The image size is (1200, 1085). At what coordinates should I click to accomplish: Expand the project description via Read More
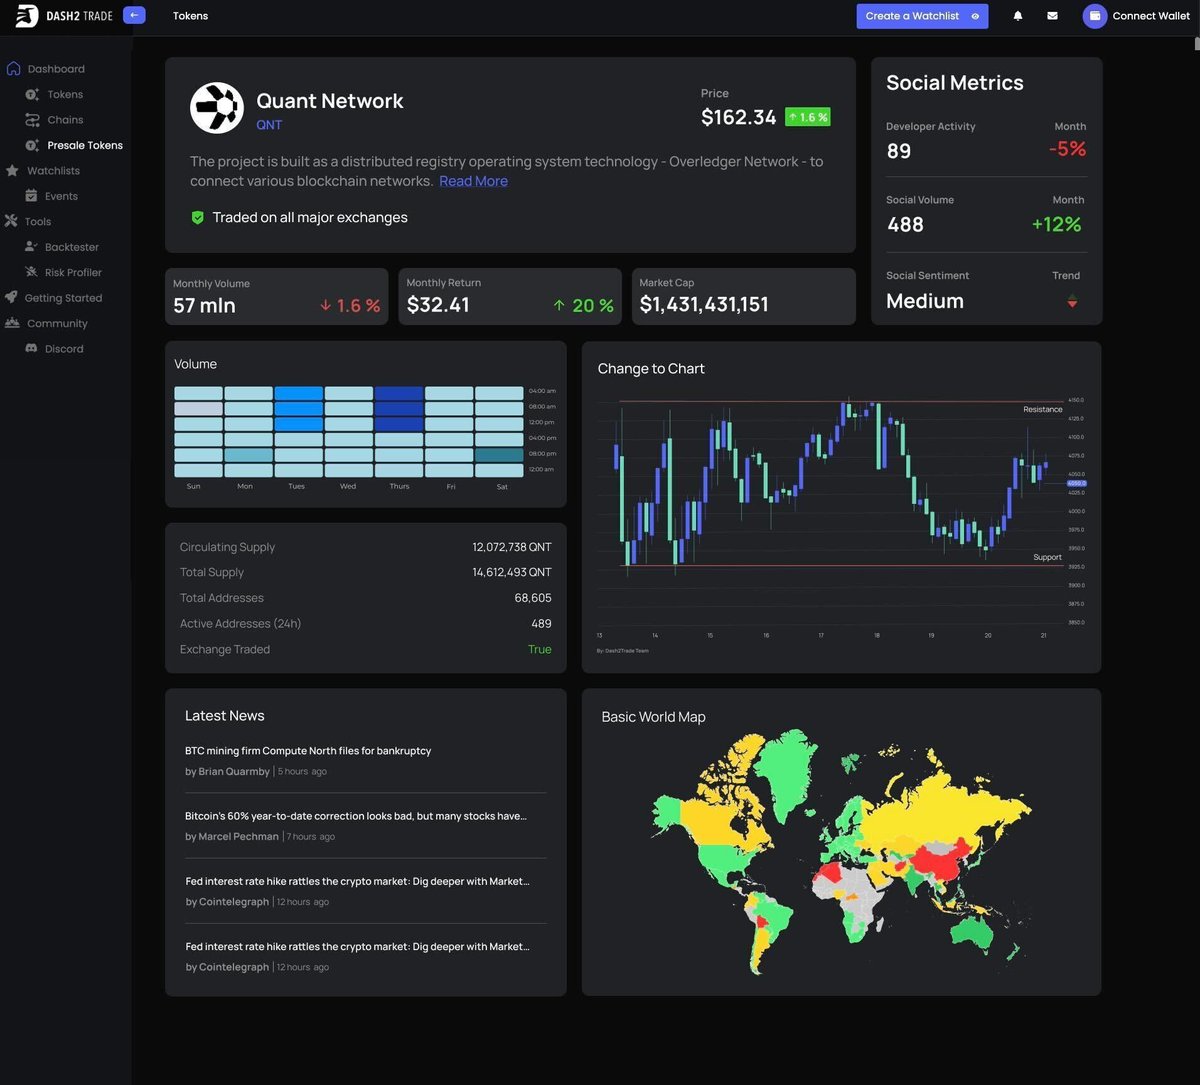[x=473, y=181]
